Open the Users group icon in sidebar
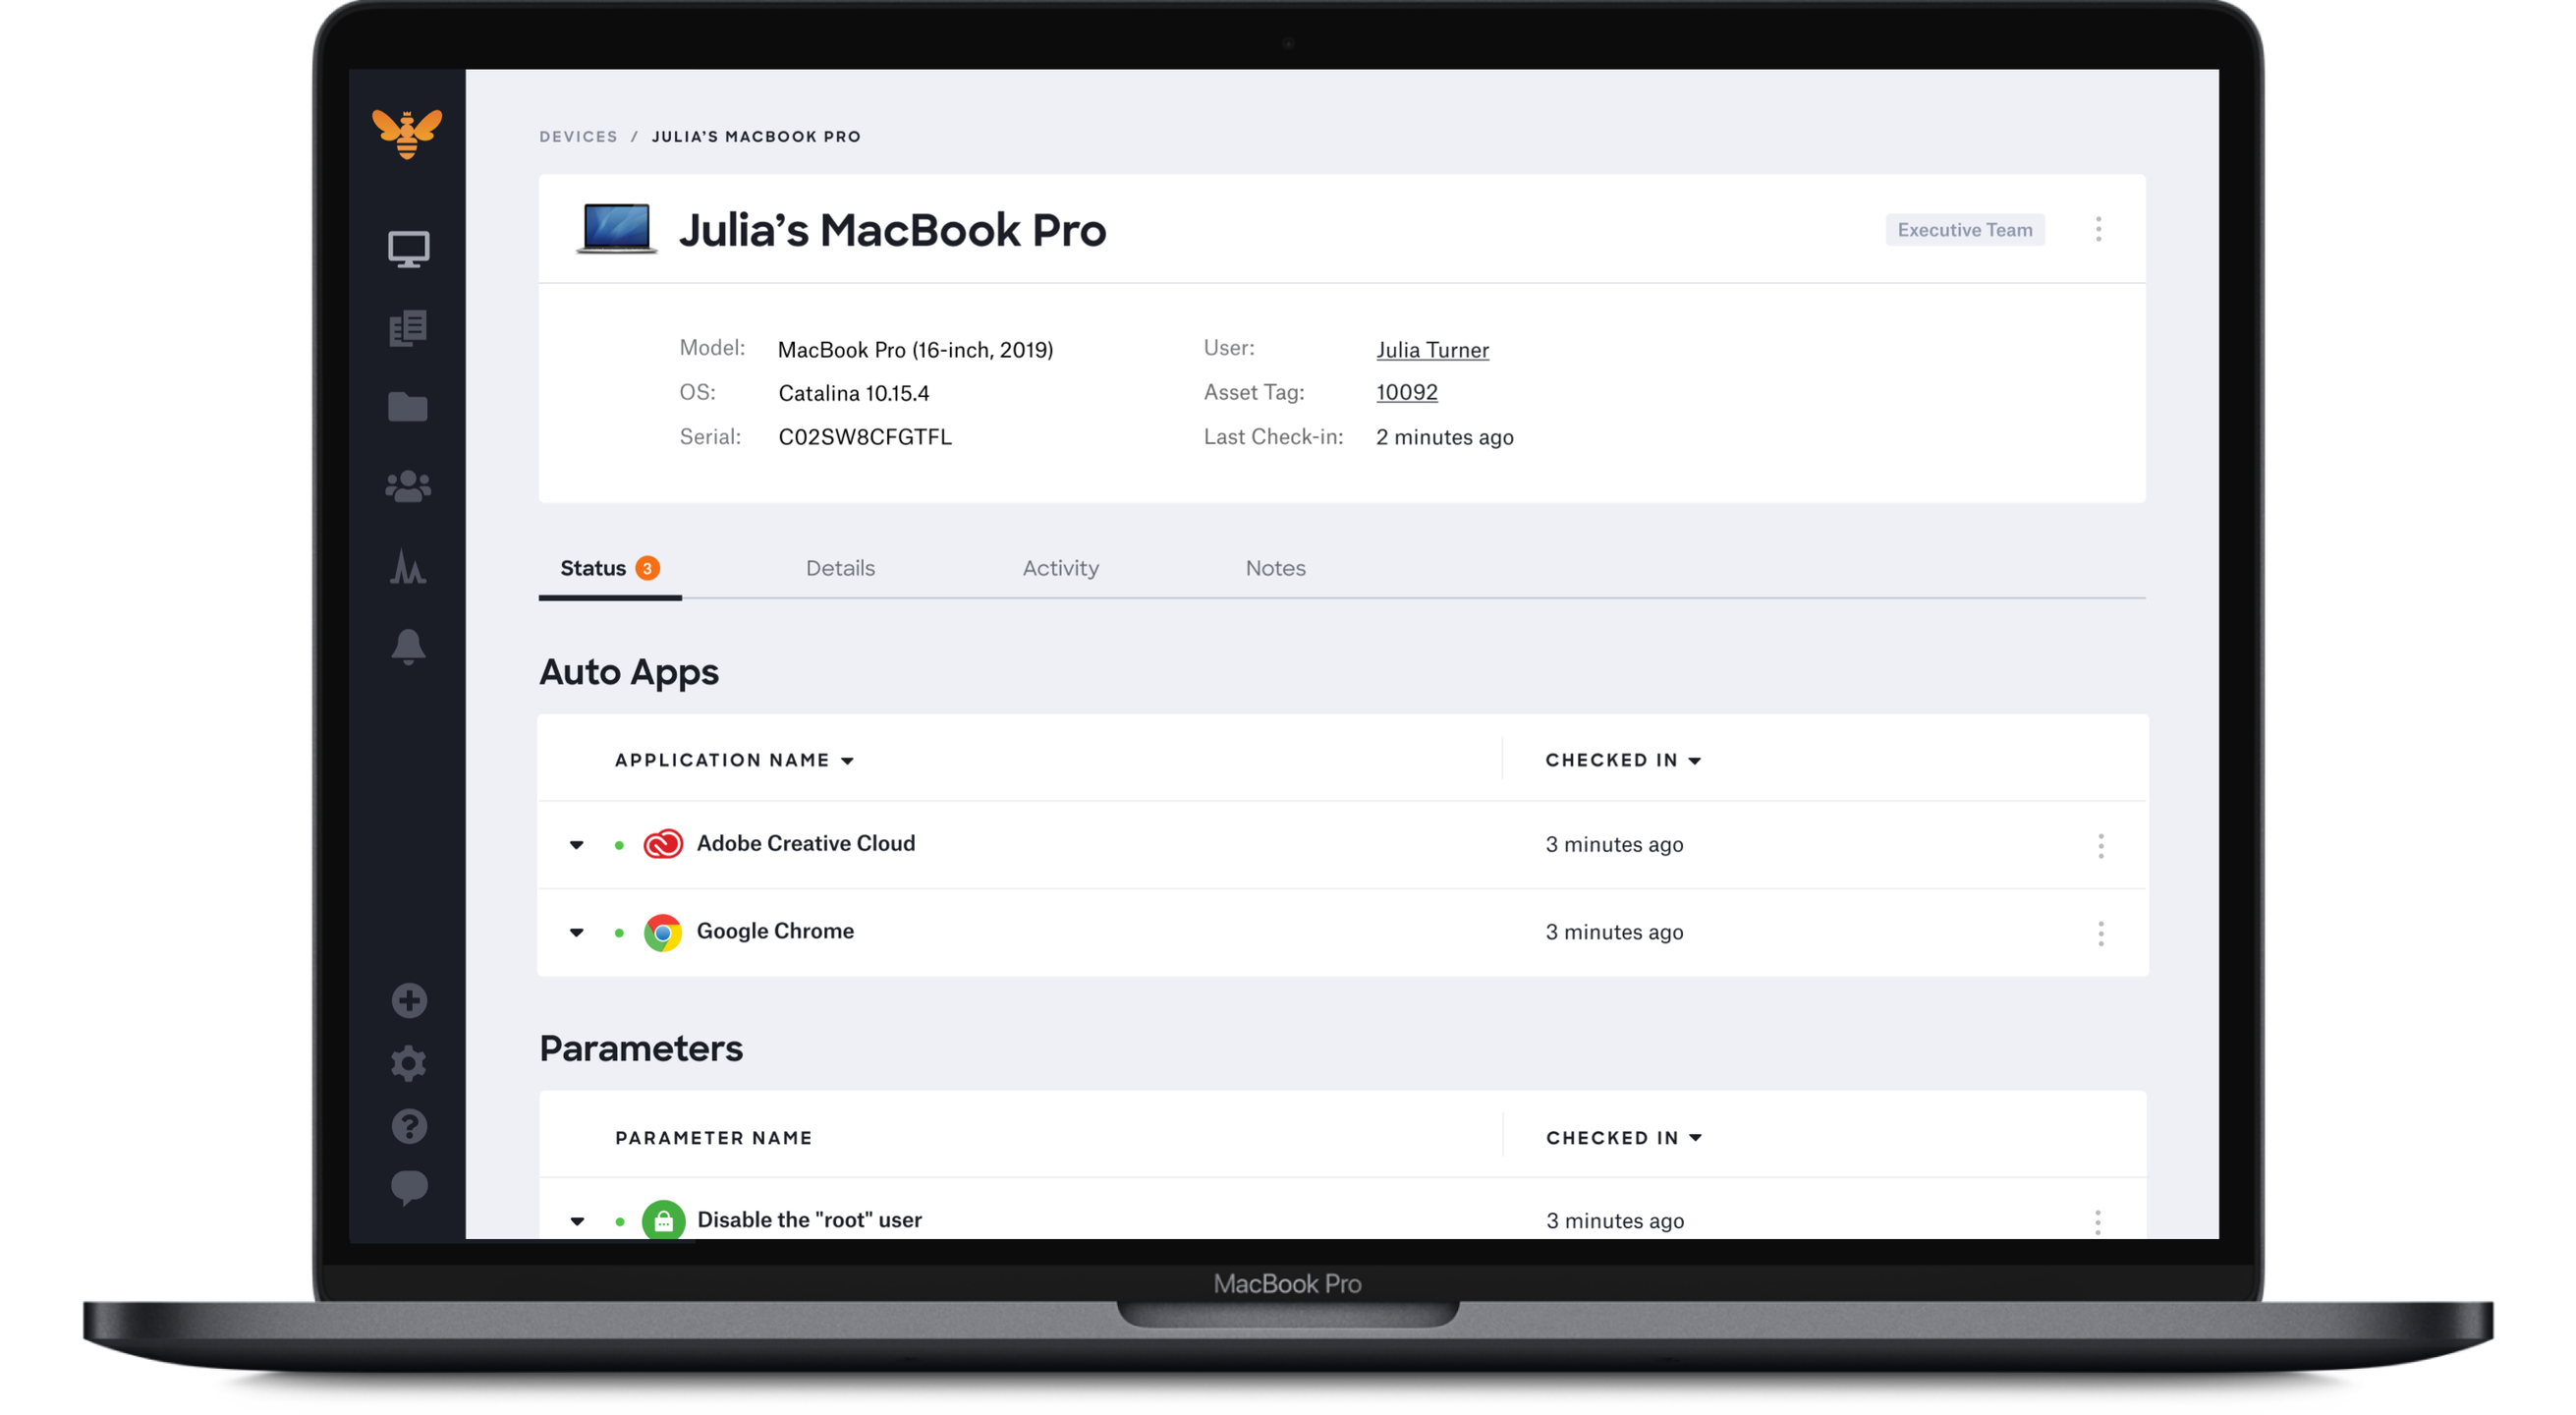This screenshot has height=1415, width=2576. (408, 487)
